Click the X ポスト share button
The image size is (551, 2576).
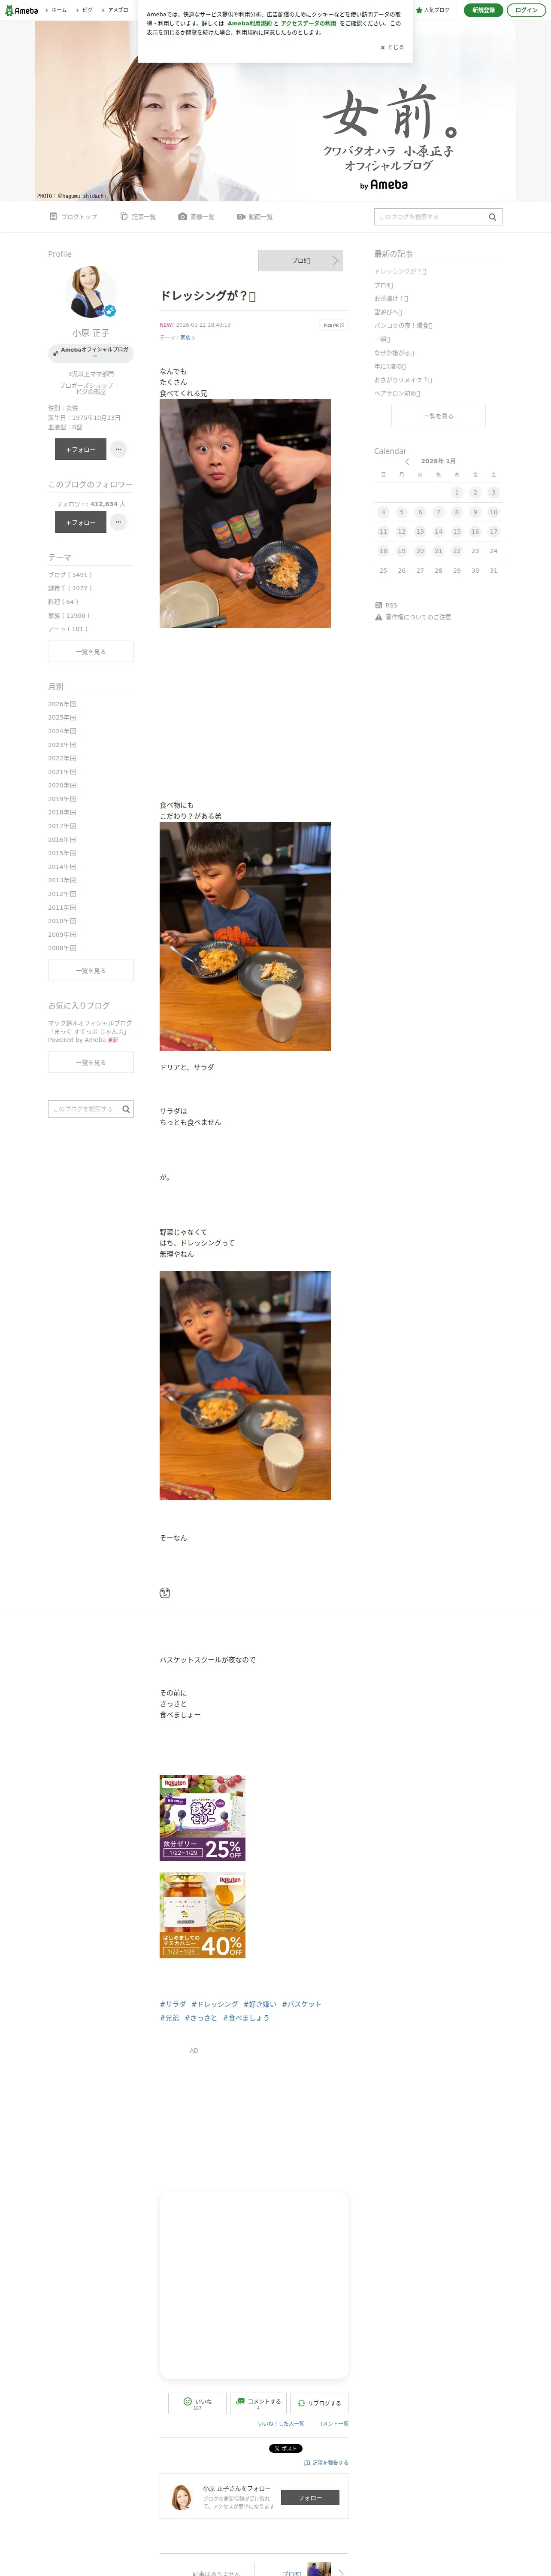tap(286, 2448)
